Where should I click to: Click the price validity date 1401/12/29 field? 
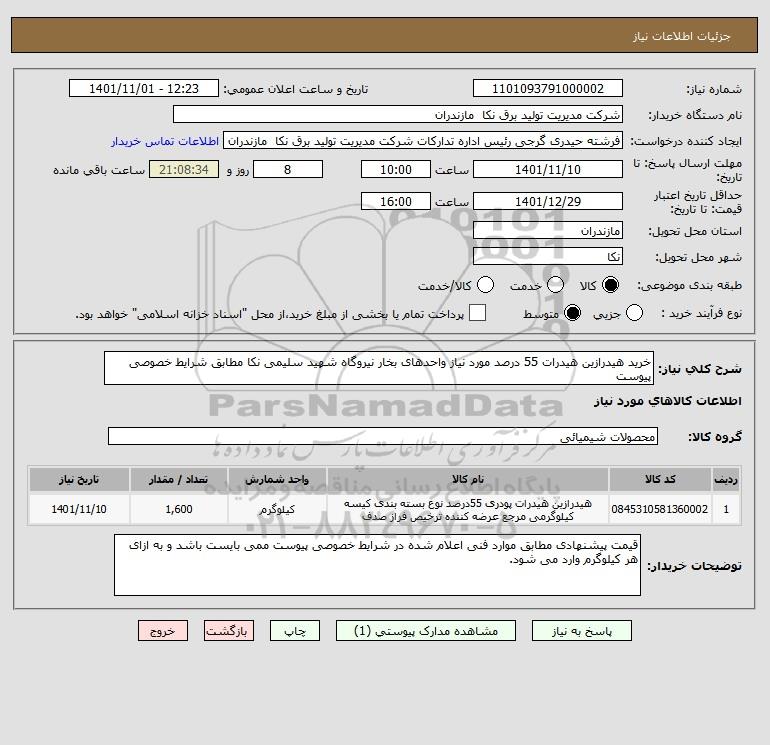tap(548, 201)
